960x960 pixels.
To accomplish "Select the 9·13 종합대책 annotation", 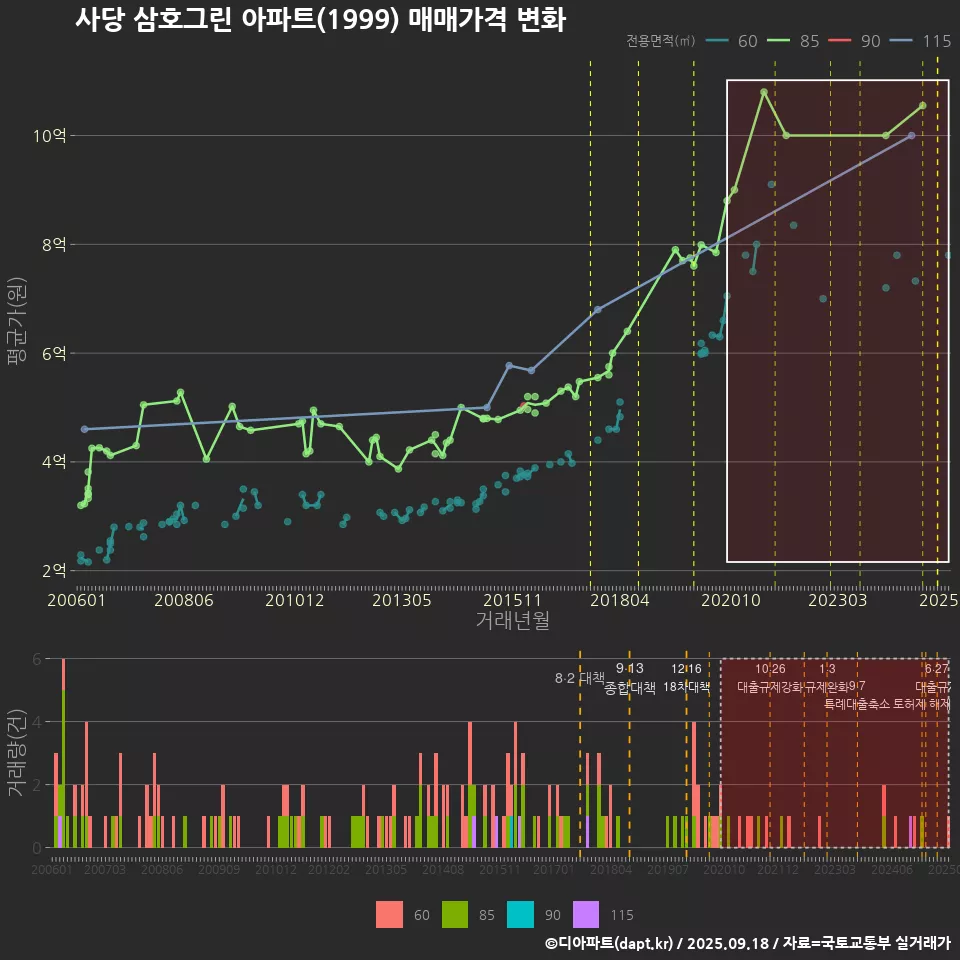I will [630, 678].
